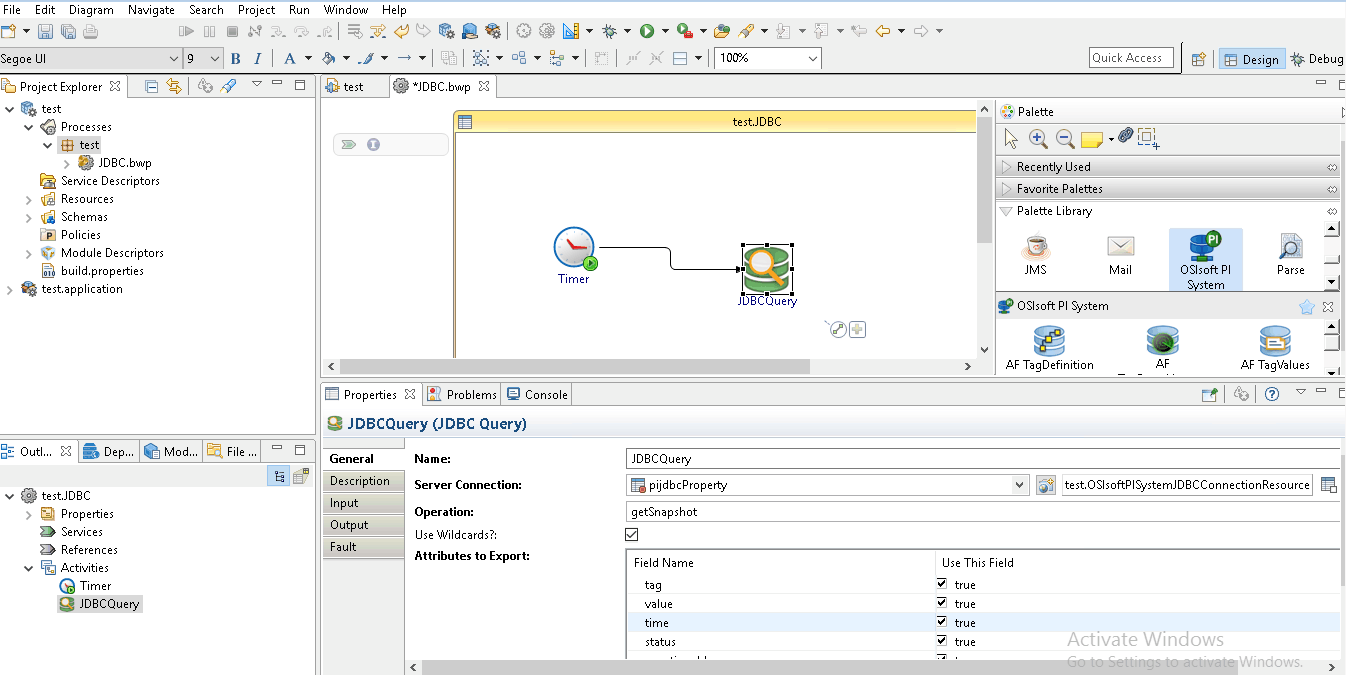This screenshot has height=675, width=1346.
Task: Select the OSIsoft PI System palette icon
Action: 1205,248
